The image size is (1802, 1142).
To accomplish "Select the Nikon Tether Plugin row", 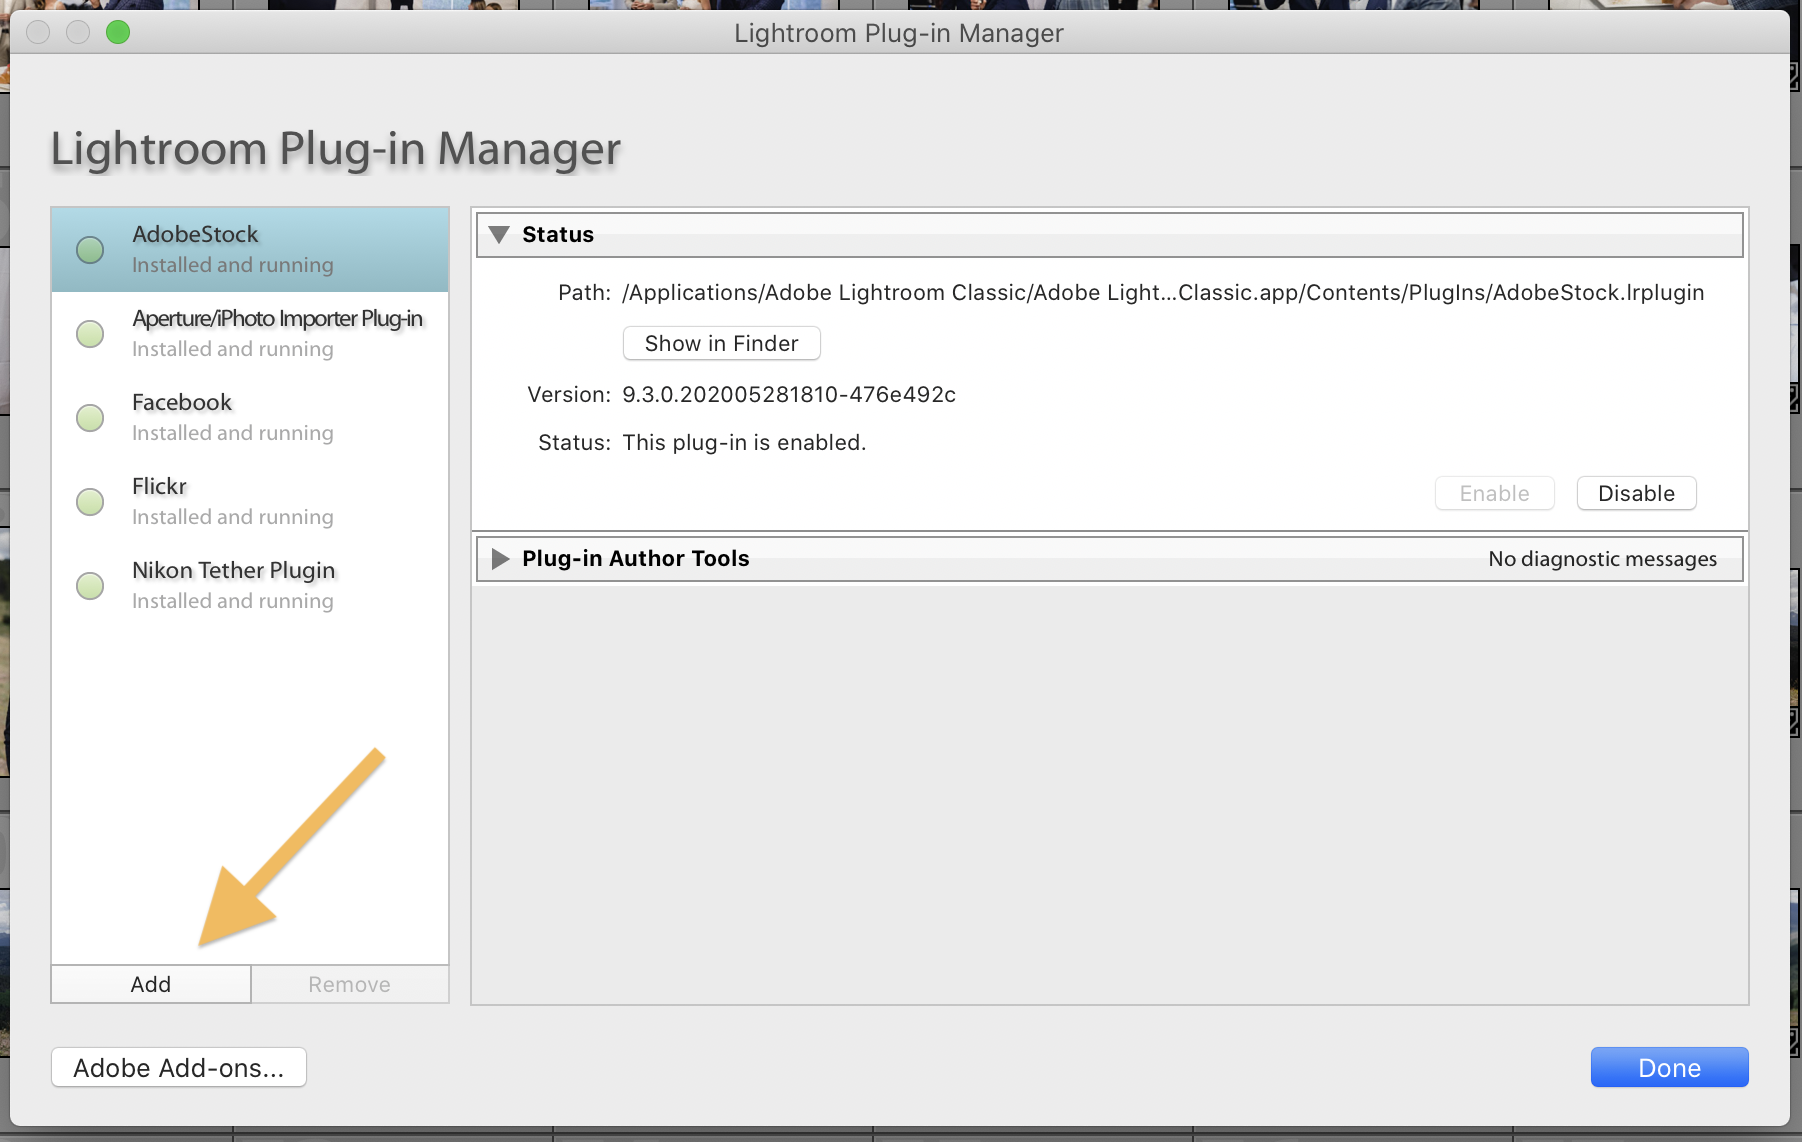I will coord(250,586).
